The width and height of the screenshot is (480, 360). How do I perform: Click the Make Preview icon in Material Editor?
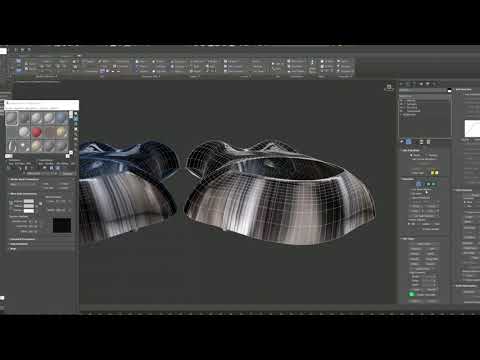[x=76, y=139]
